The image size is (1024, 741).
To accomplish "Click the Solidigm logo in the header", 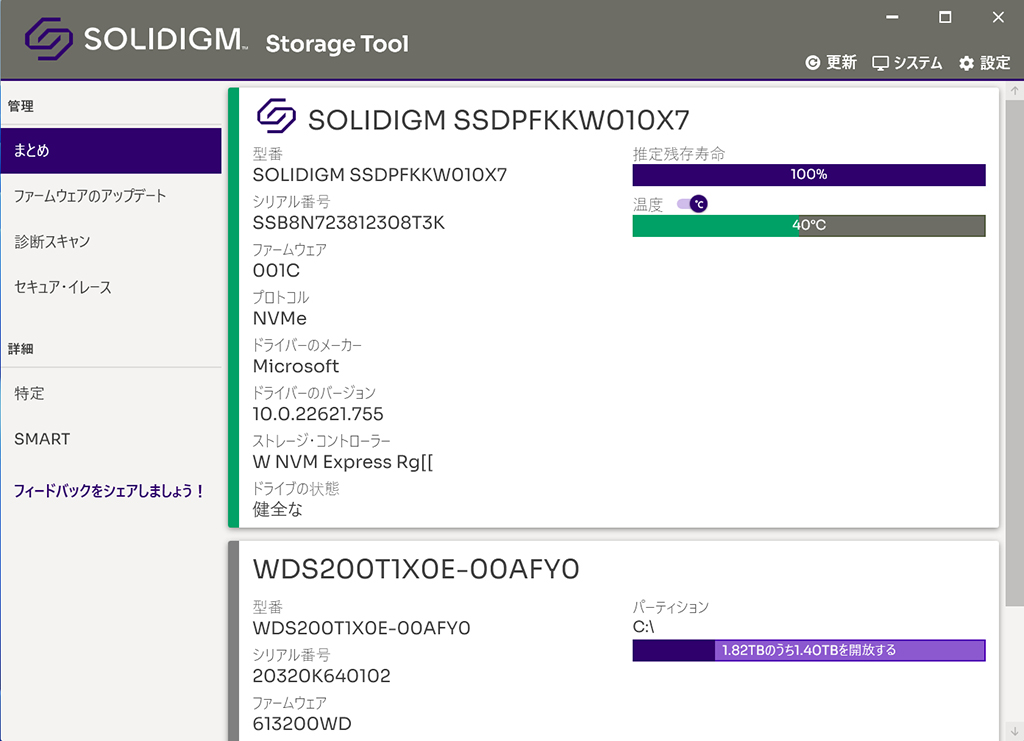I will [49, 39].
